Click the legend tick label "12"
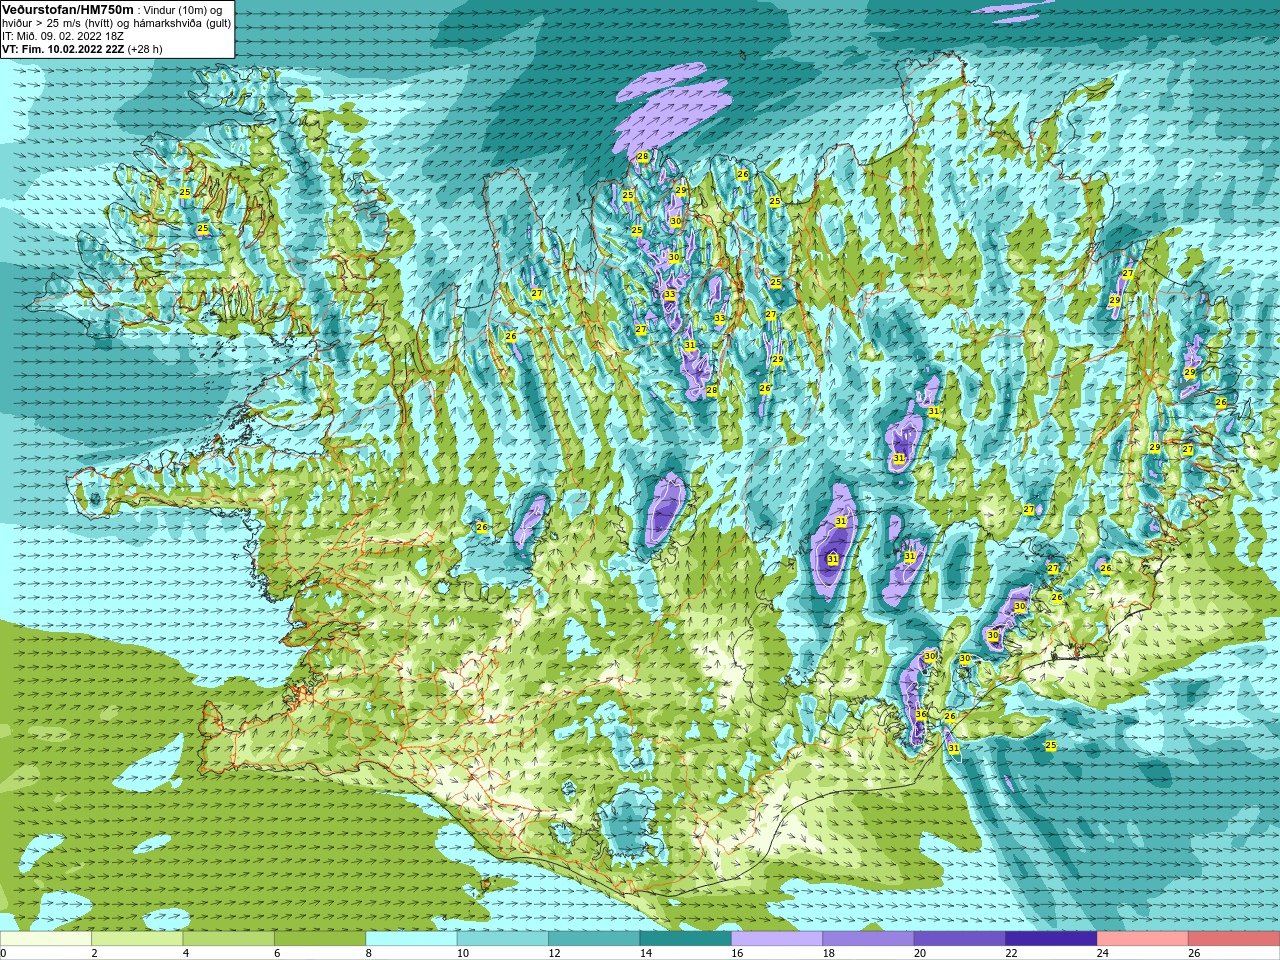The height and width of the screenshot is (960, 1280). (554, 953)
